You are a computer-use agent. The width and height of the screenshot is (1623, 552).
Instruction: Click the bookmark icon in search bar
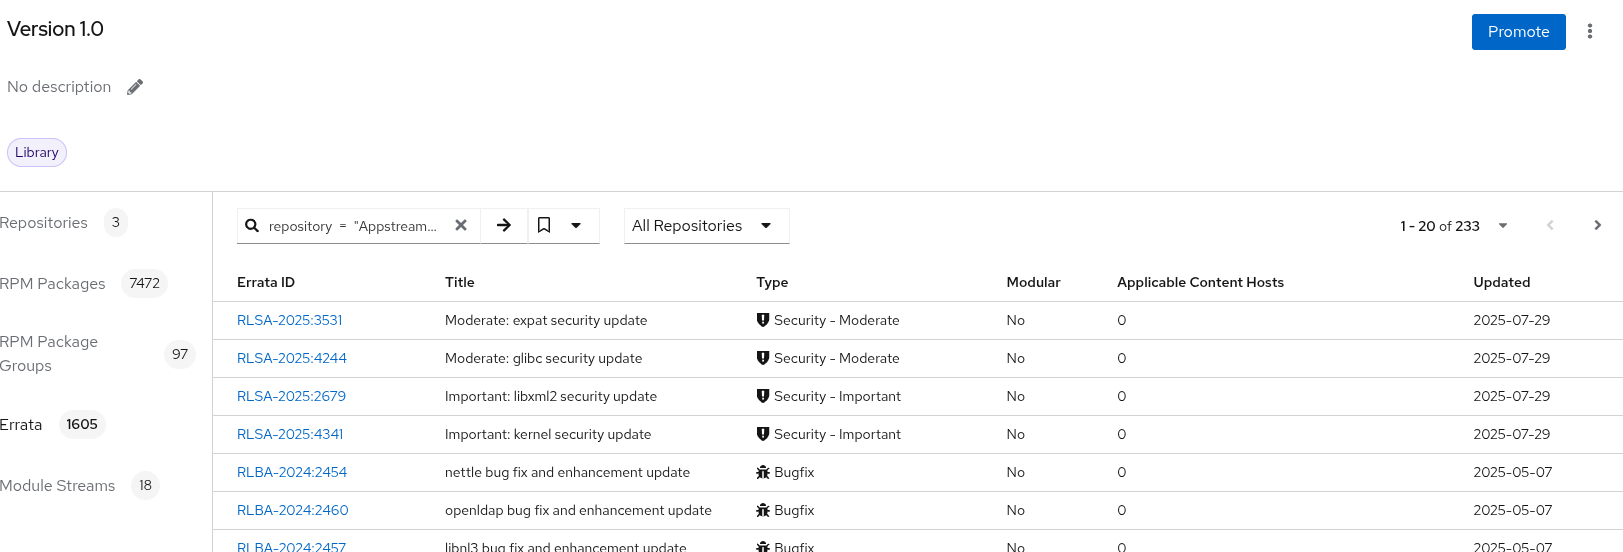pyautogui.click(x=544, y=226)
